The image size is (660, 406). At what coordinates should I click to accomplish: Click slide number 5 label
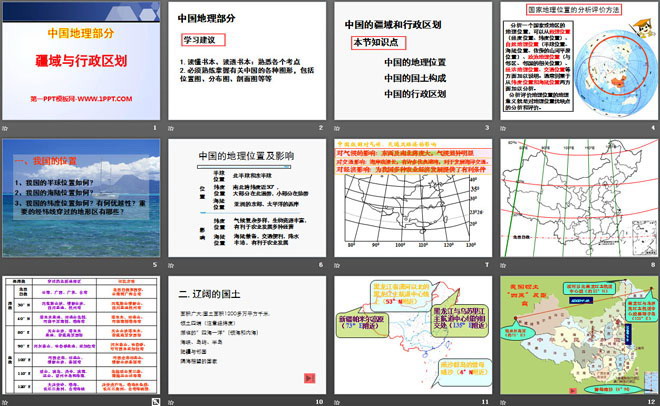point(155,265)
